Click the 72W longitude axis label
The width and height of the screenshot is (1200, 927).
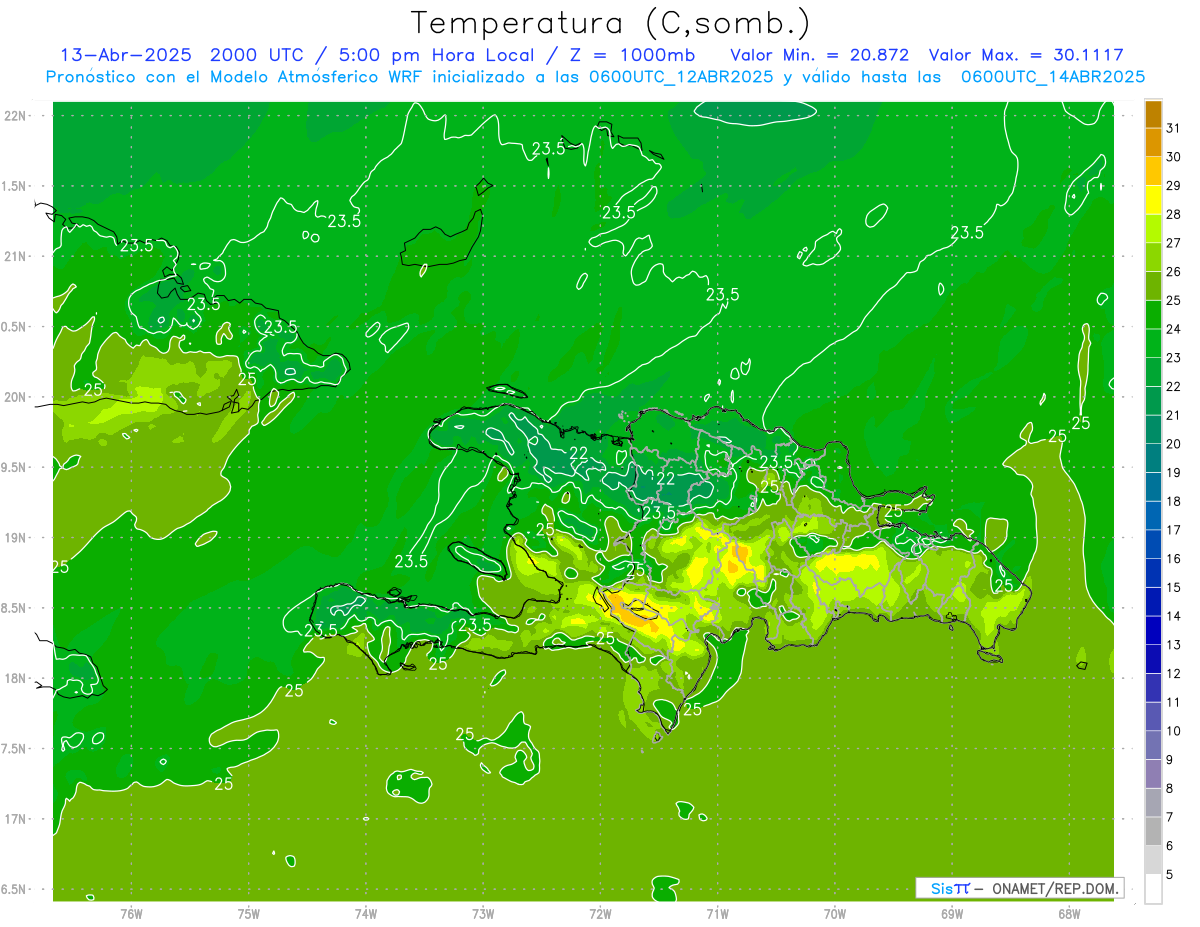click(x=600, y=914)
